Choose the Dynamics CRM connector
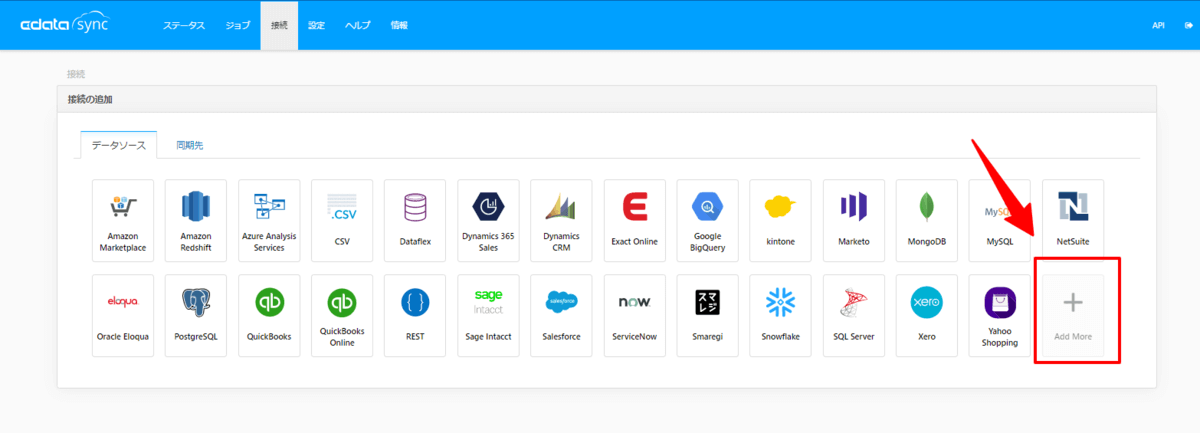 pyautogui.click(x=561, y=220)
